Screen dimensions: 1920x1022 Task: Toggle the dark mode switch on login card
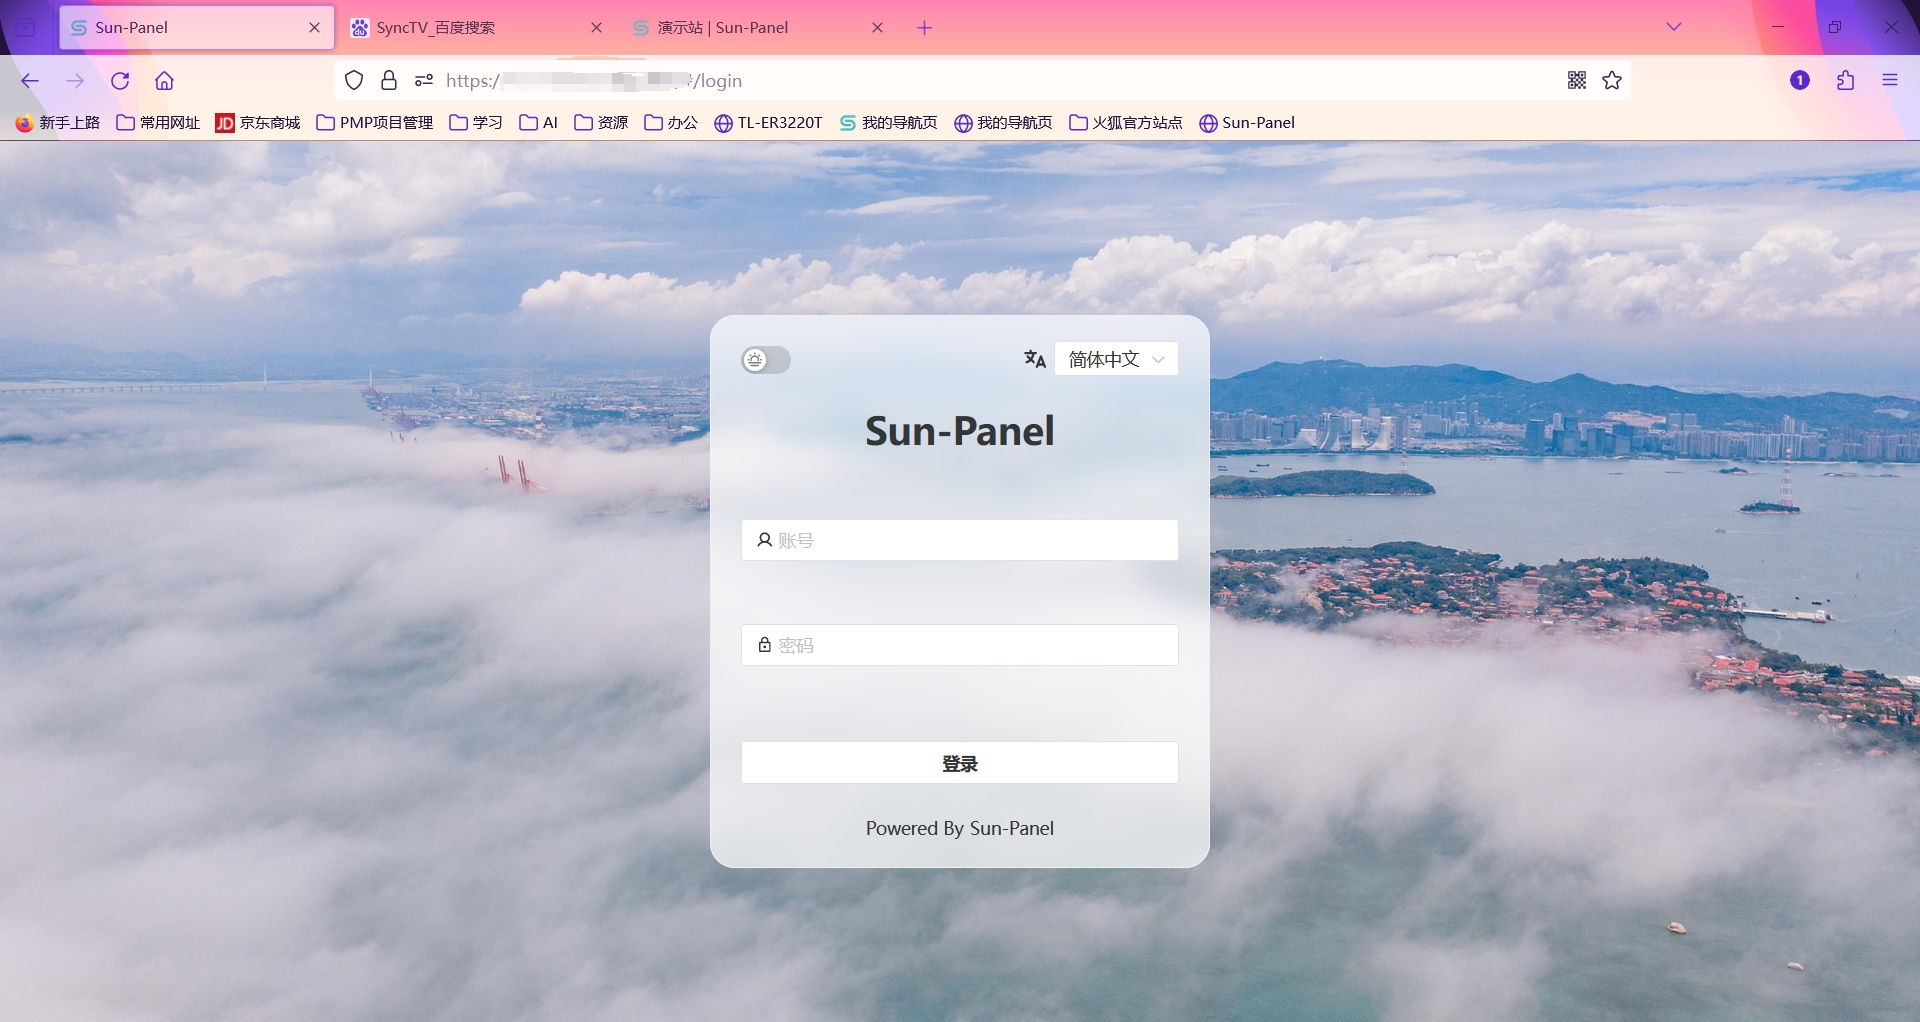coord(766,360)
